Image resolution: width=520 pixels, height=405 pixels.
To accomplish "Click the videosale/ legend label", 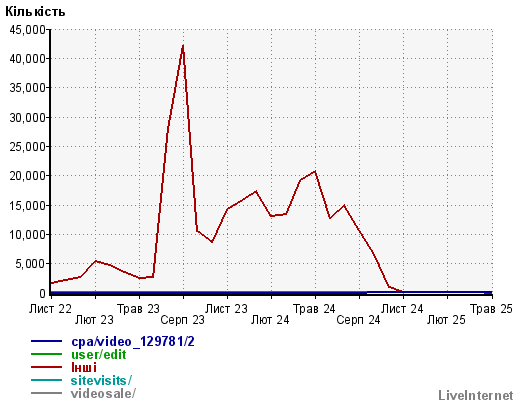I will point(103,394).
